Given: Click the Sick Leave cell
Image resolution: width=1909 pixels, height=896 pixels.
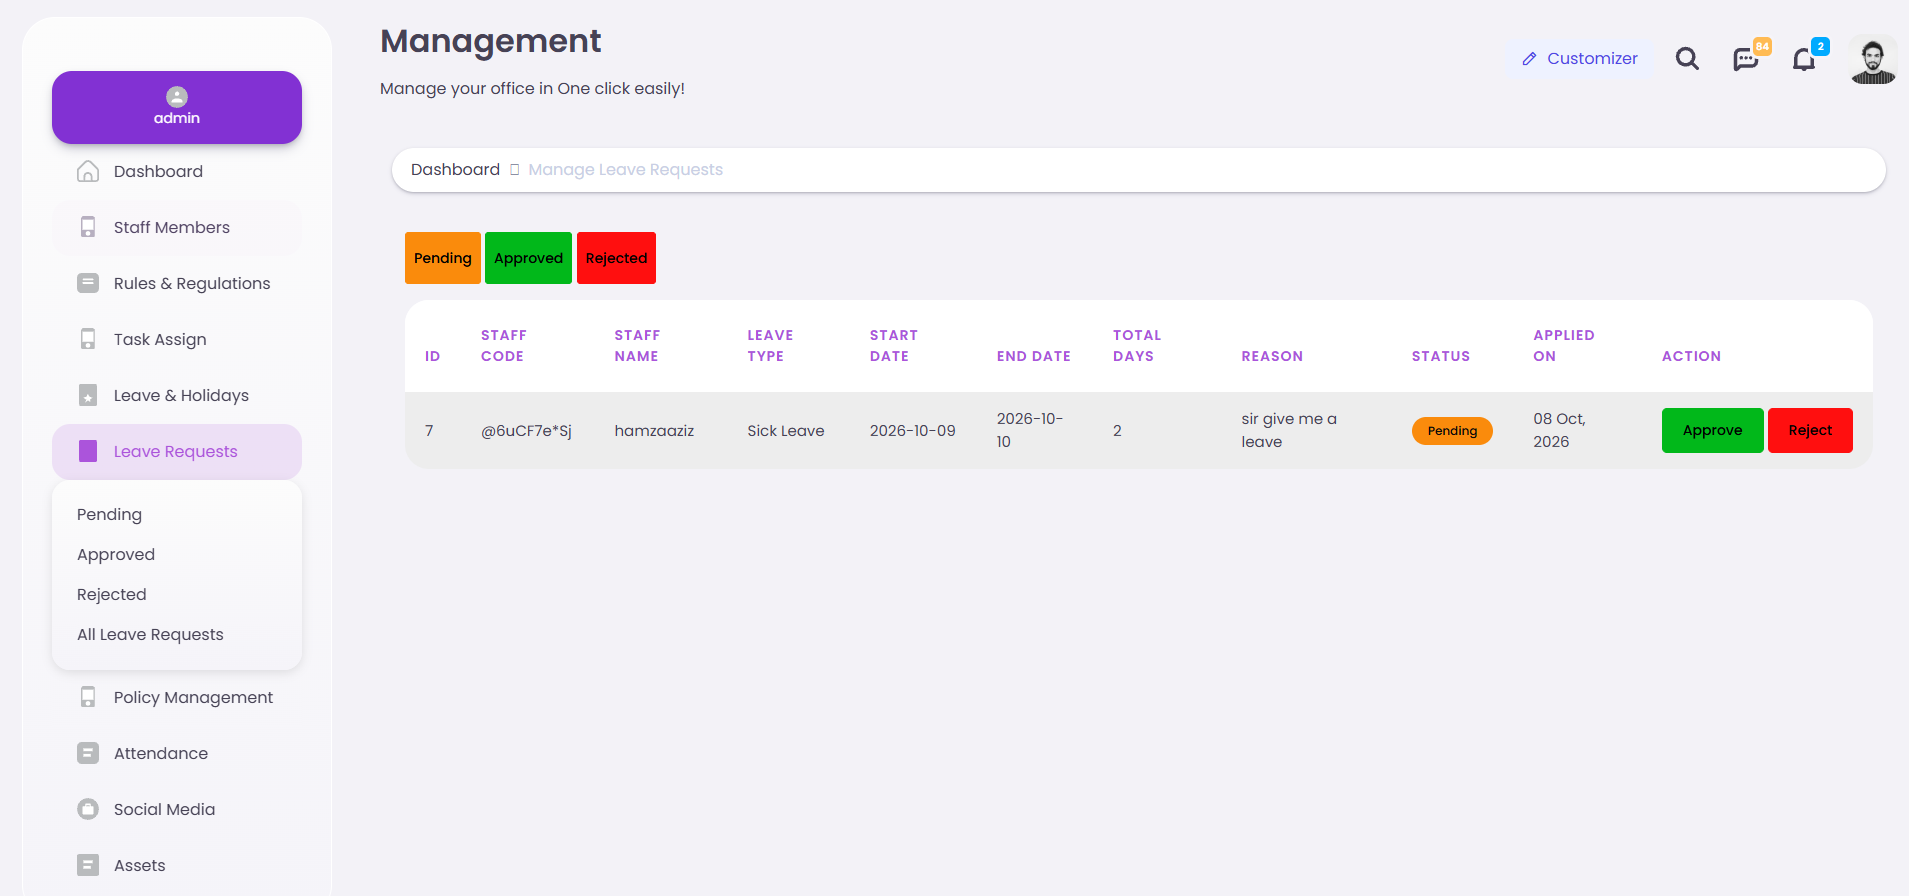Looking at the screenshot, I should coord(786,431).
